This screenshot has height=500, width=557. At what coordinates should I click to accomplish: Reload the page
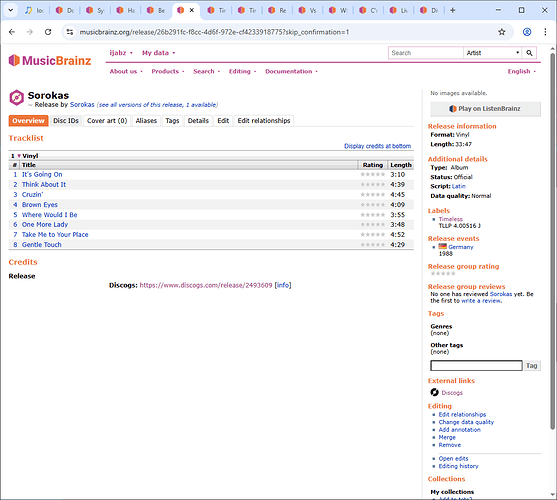[48, 32]
